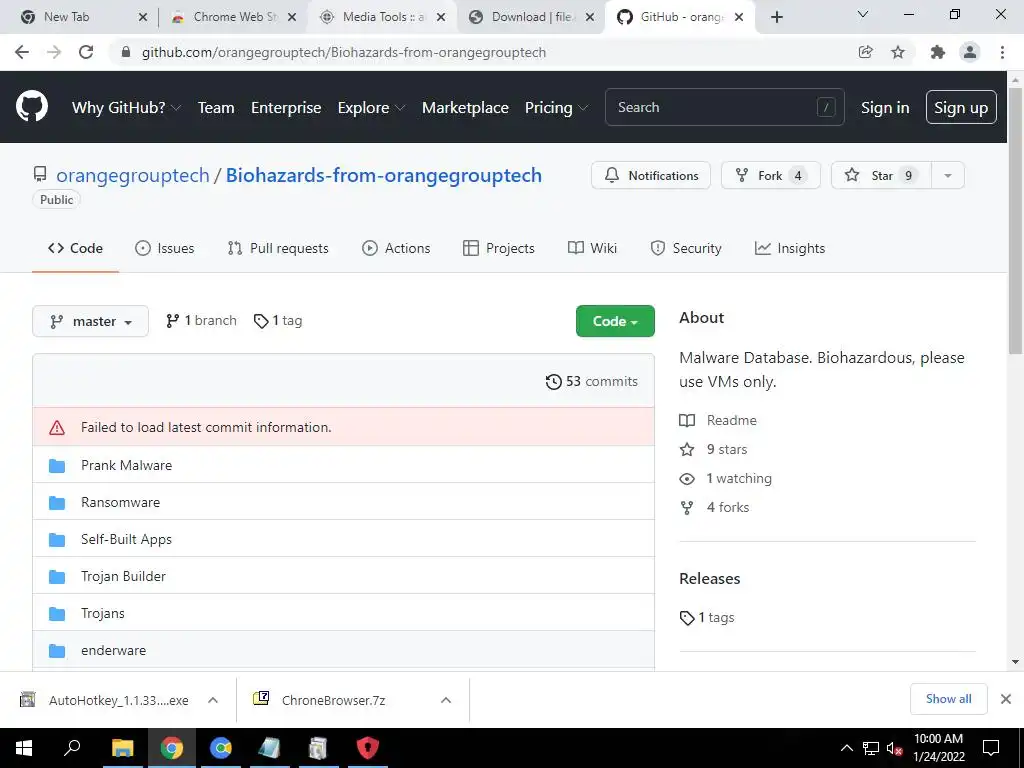Open the Self-Built Apps folder
Screen dimensions: 1024x768
pyautogui.click(x=126, y=539)
